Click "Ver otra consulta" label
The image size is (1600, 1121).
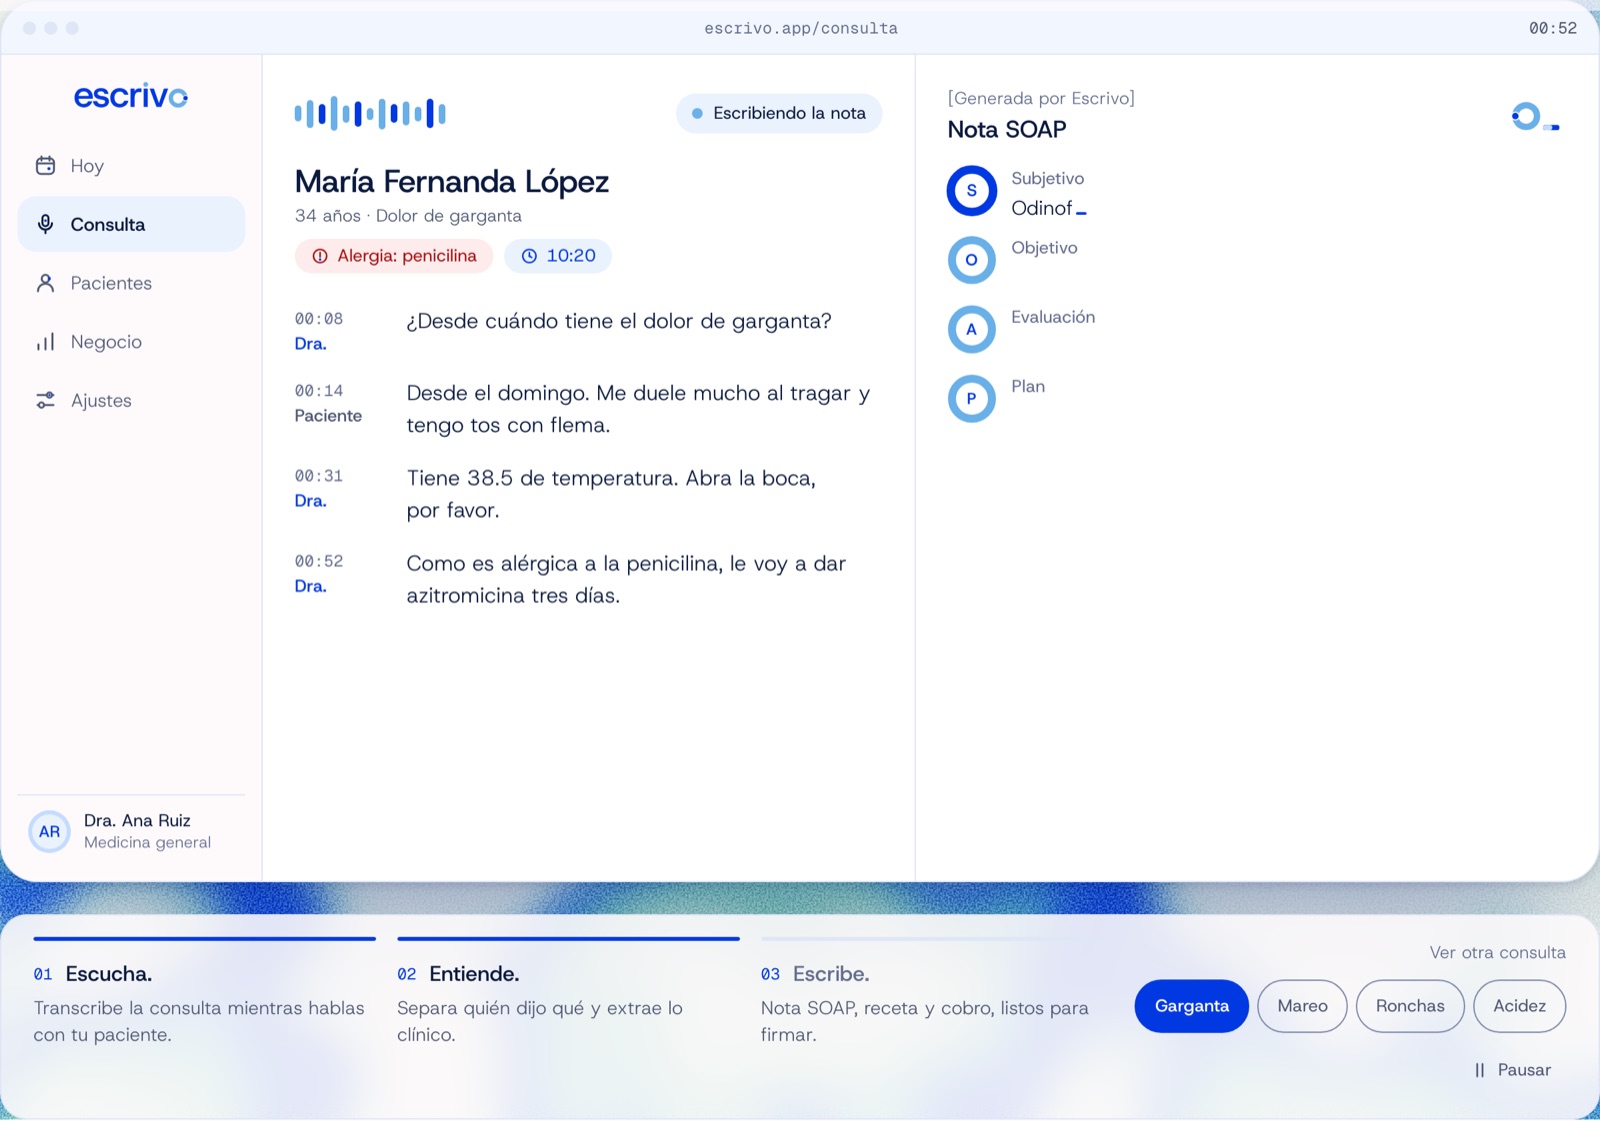[x=1497, y=952]
